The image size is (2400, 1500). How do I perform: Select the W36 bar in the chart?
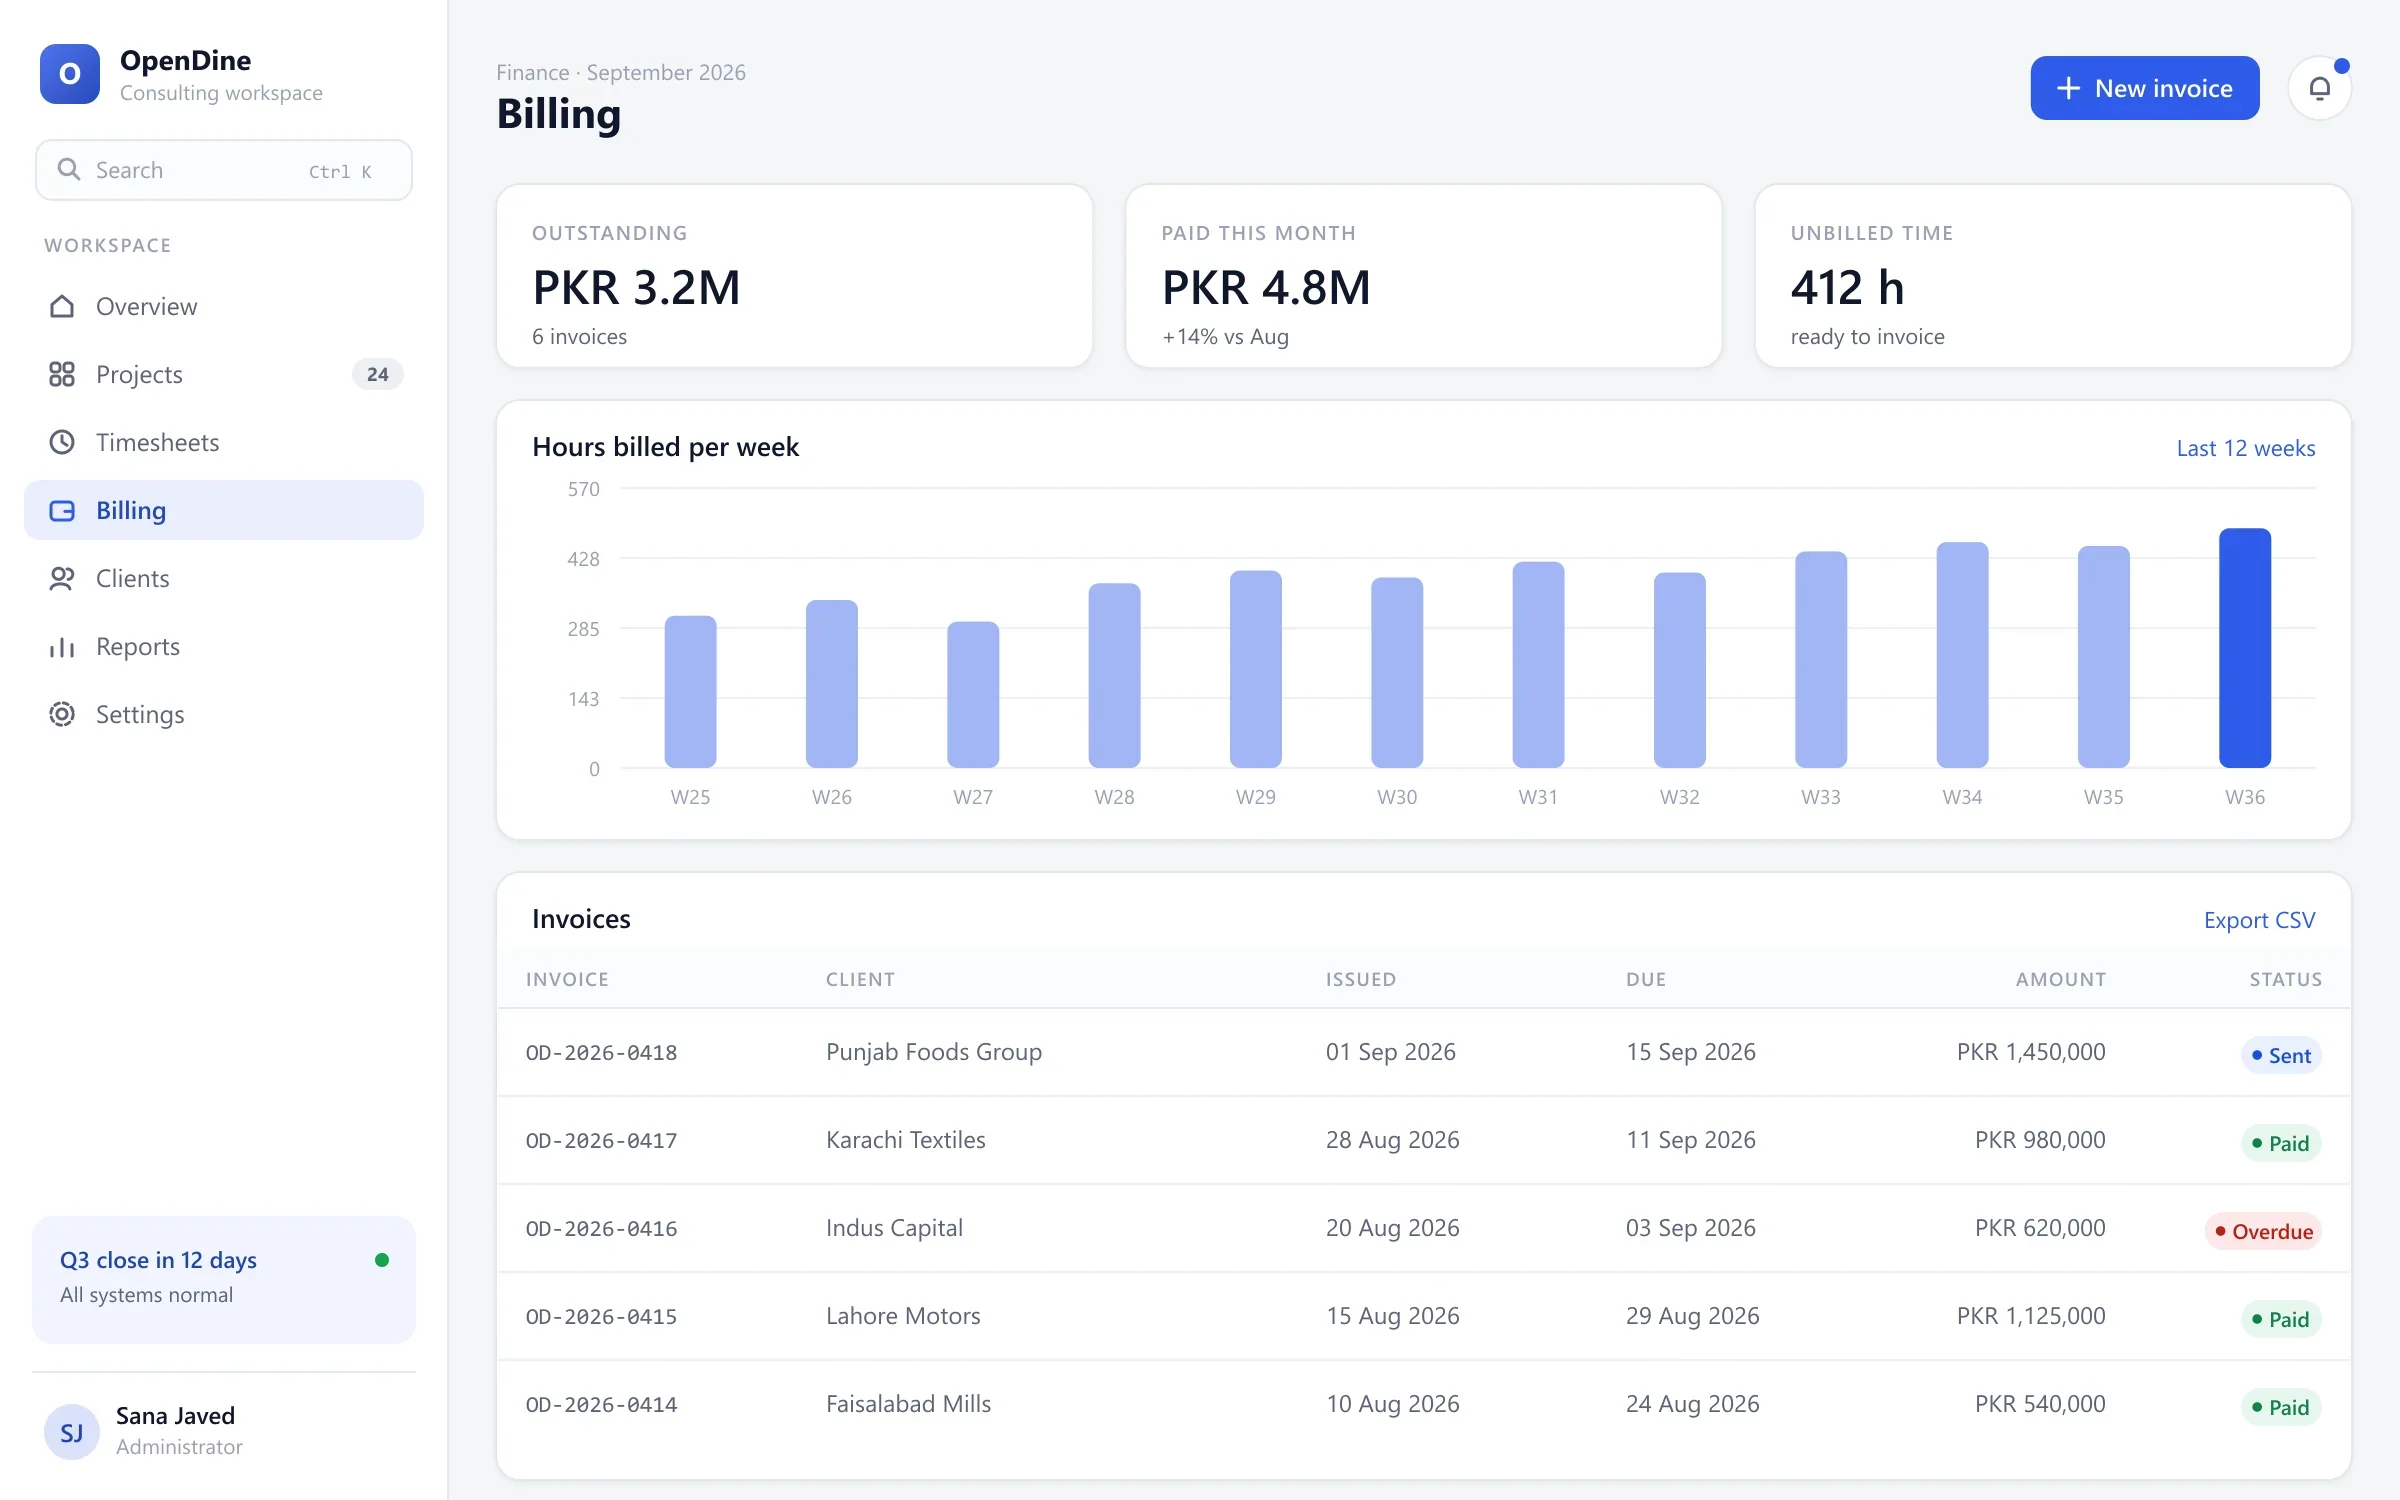click(2245, 648)
